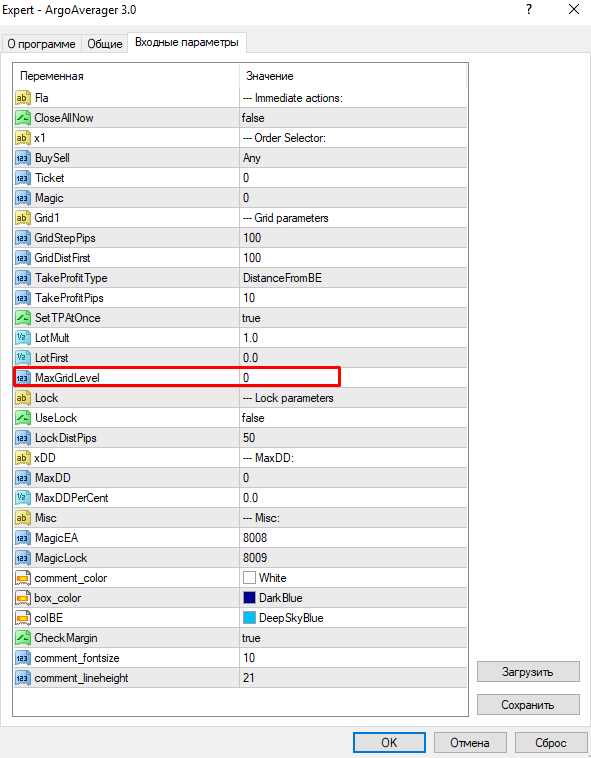
Task: Click the boolean icon beside UseLock
Action: tap(22, 418)
